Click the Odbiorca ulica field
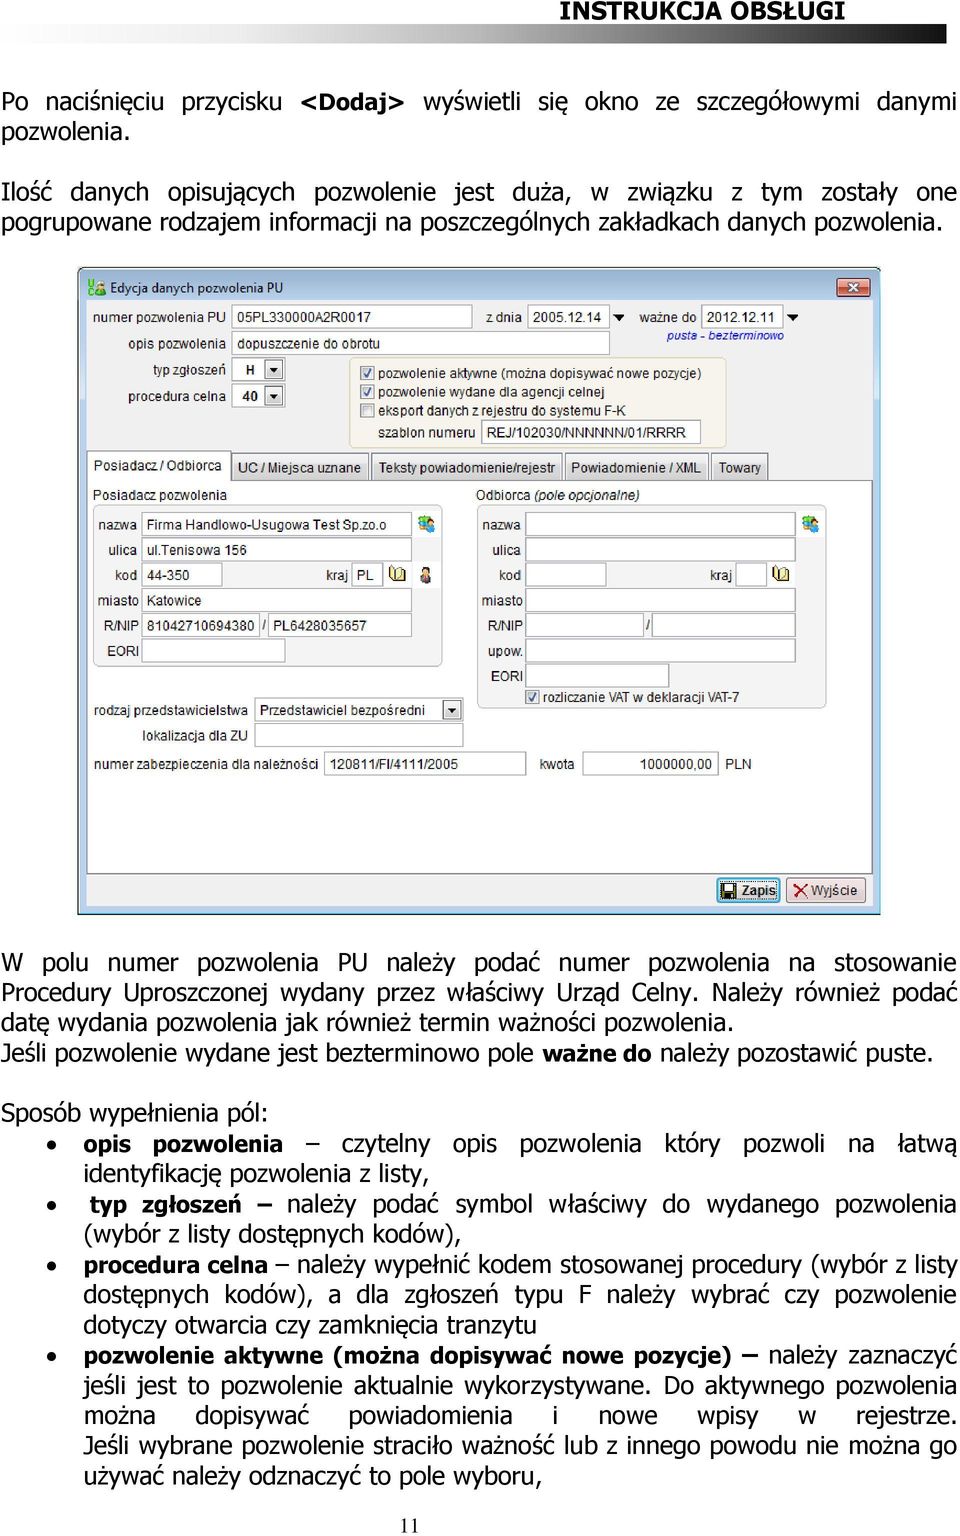This screenshot has width=960, height=1536. click(x=661, y=549)
